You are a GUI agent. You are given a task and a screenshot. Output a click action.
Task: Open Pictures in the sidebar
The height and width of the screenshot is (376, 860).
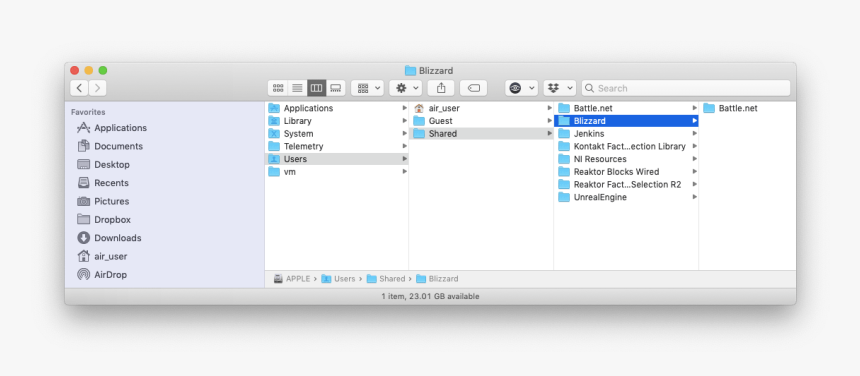pyautogui.click(x=103, y=201)
